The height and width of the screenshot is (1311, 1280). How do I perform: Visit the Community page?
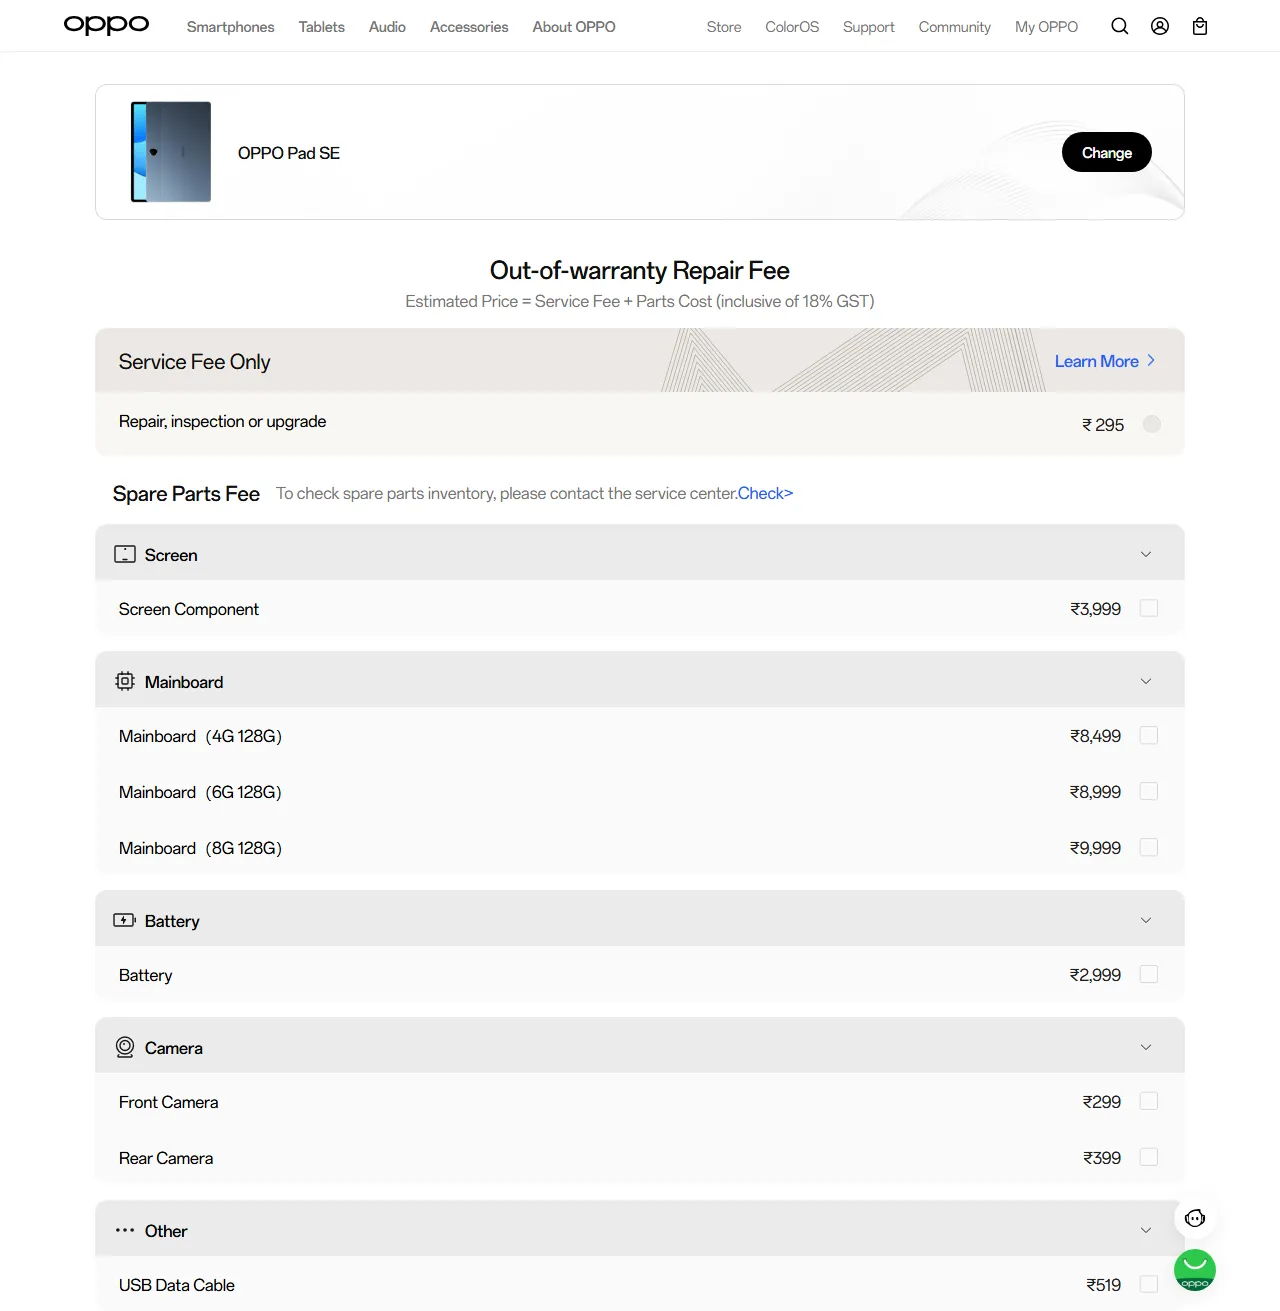(x=955, y=27)
